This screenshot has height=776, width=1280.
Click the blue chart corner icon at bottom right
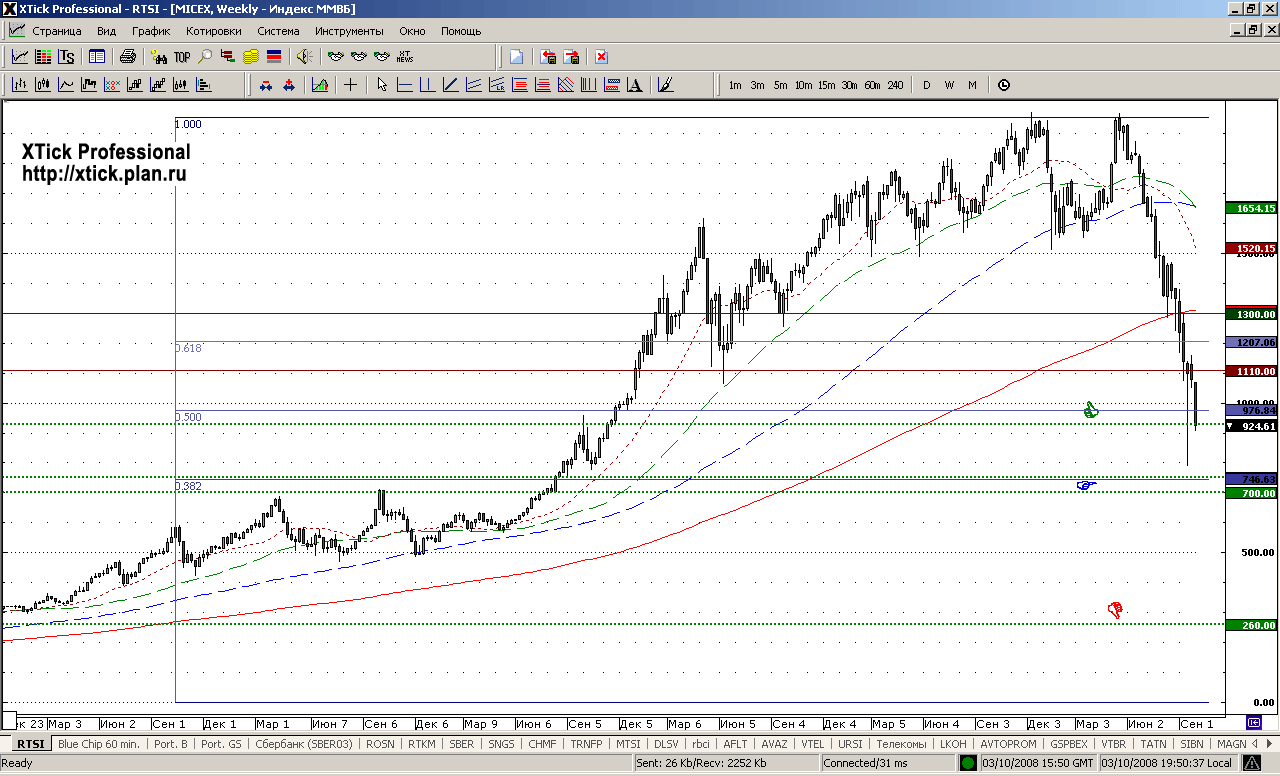click(1253, 722)
